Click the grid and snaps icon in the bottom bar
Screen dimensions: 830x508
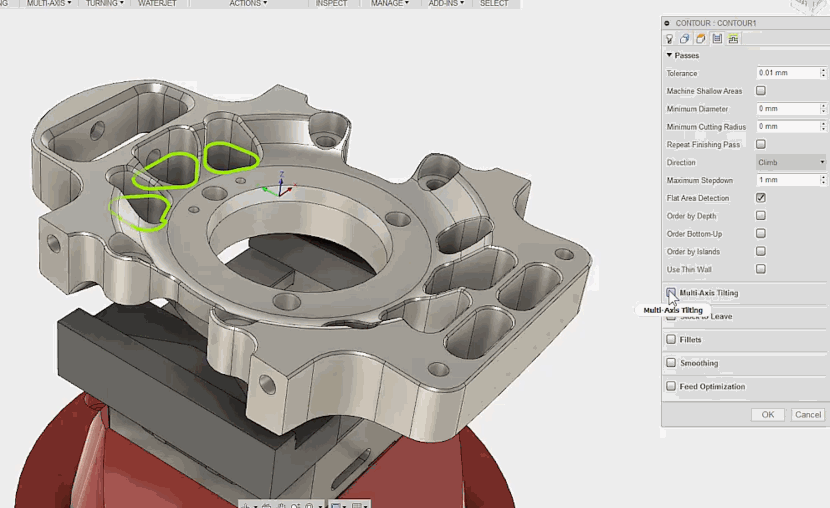tap(358, 504)
